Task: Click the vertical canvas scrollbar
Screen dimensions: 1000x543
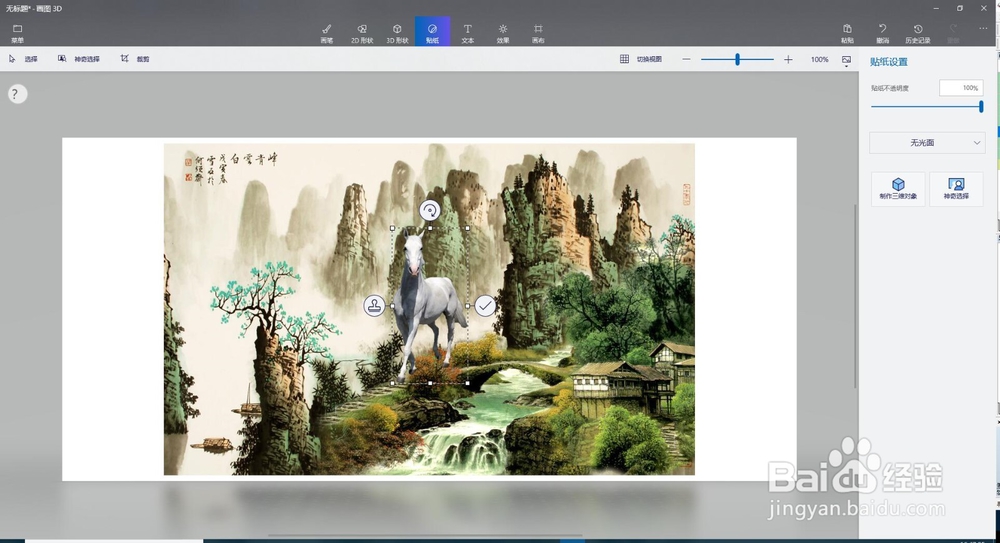Action: click(856, 295)
